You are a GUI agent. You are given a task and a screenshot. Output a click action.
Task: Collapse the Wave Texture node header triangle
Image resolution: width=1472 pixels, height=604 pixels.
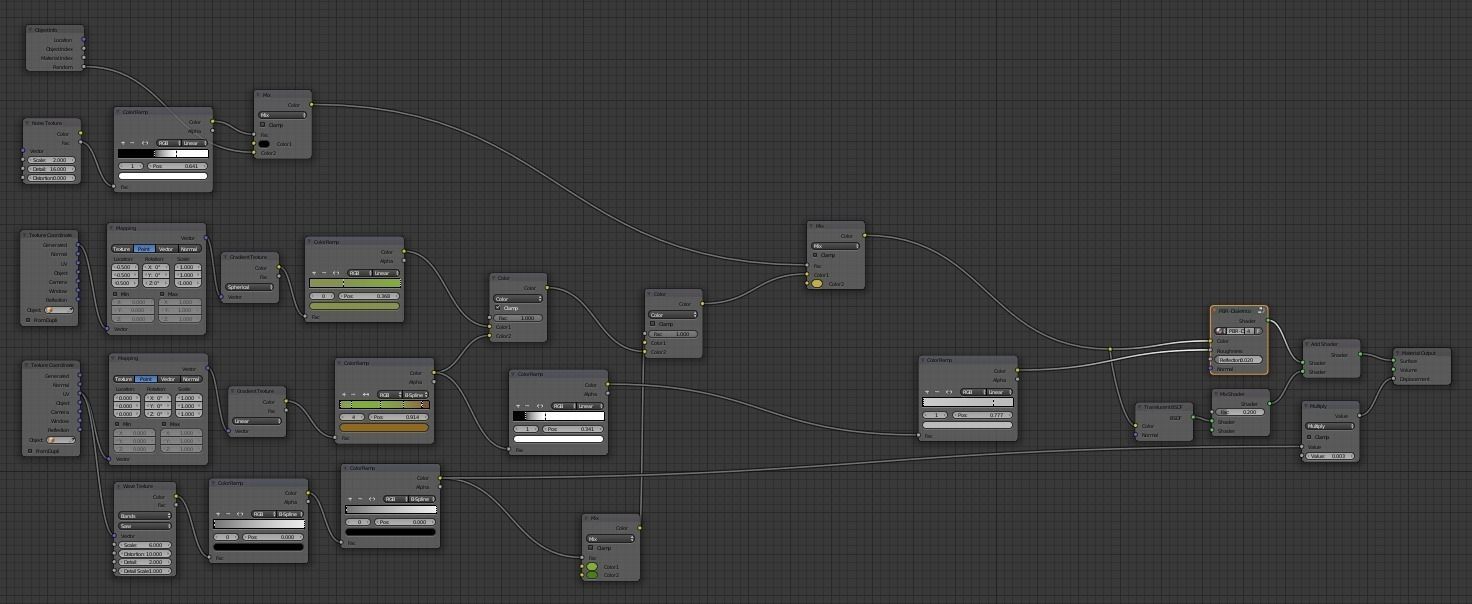(118, 486)
